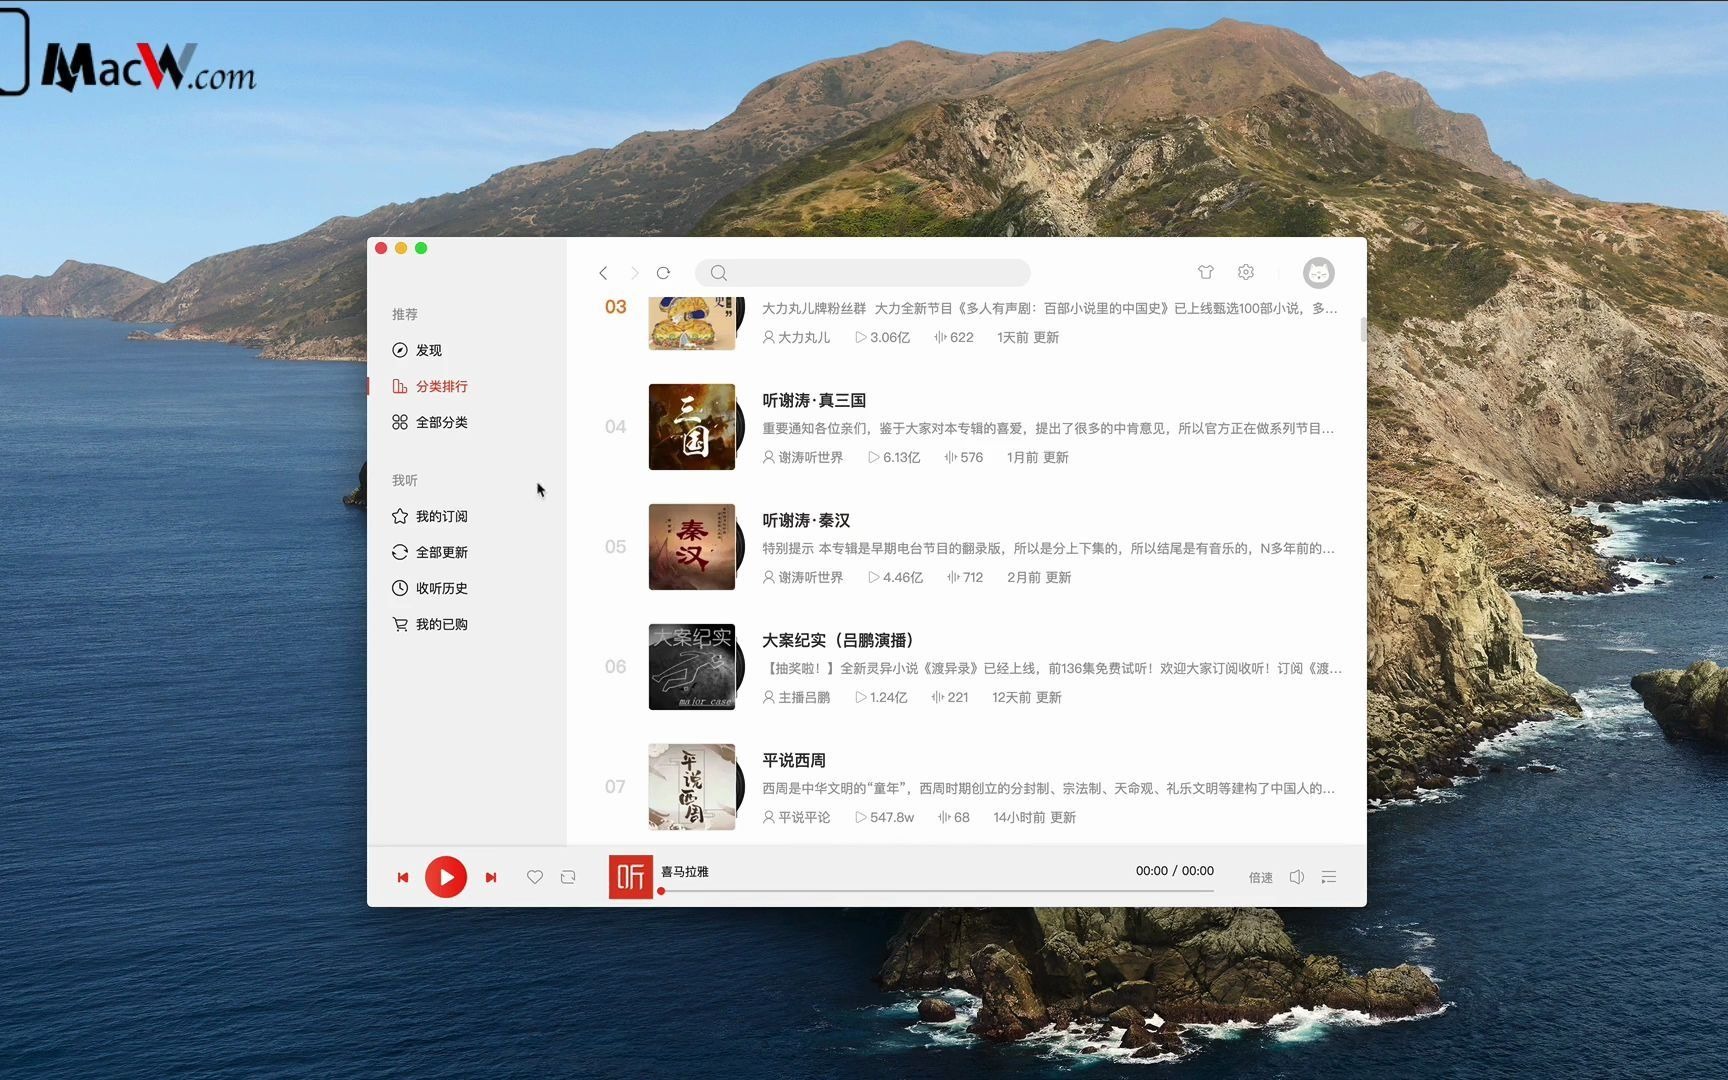Open the user avatar profile
This screenshot has height=1080, width=1728.
1319,273
